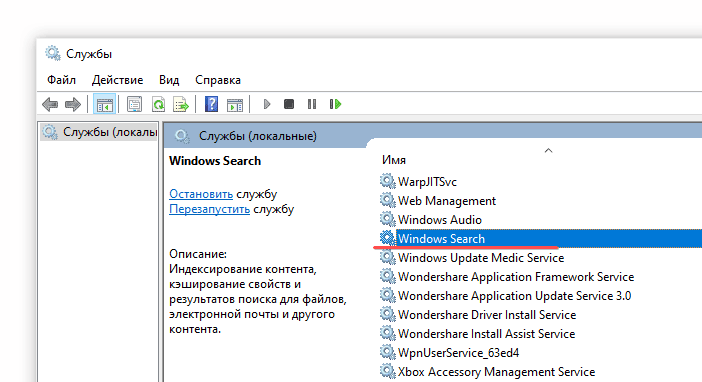Click the gear icon next to Windows Audio

388,219
